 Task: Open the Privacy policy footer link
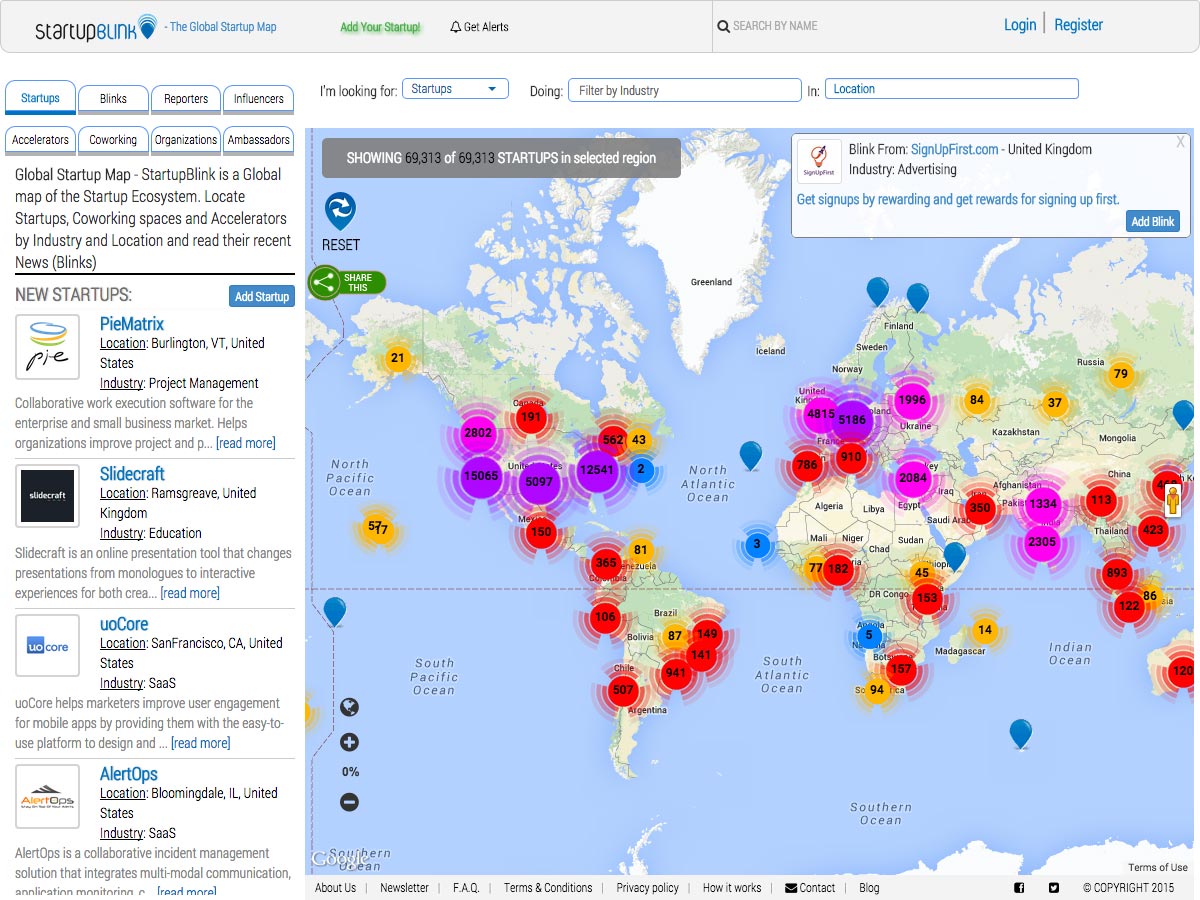click(x=647, y=888)
